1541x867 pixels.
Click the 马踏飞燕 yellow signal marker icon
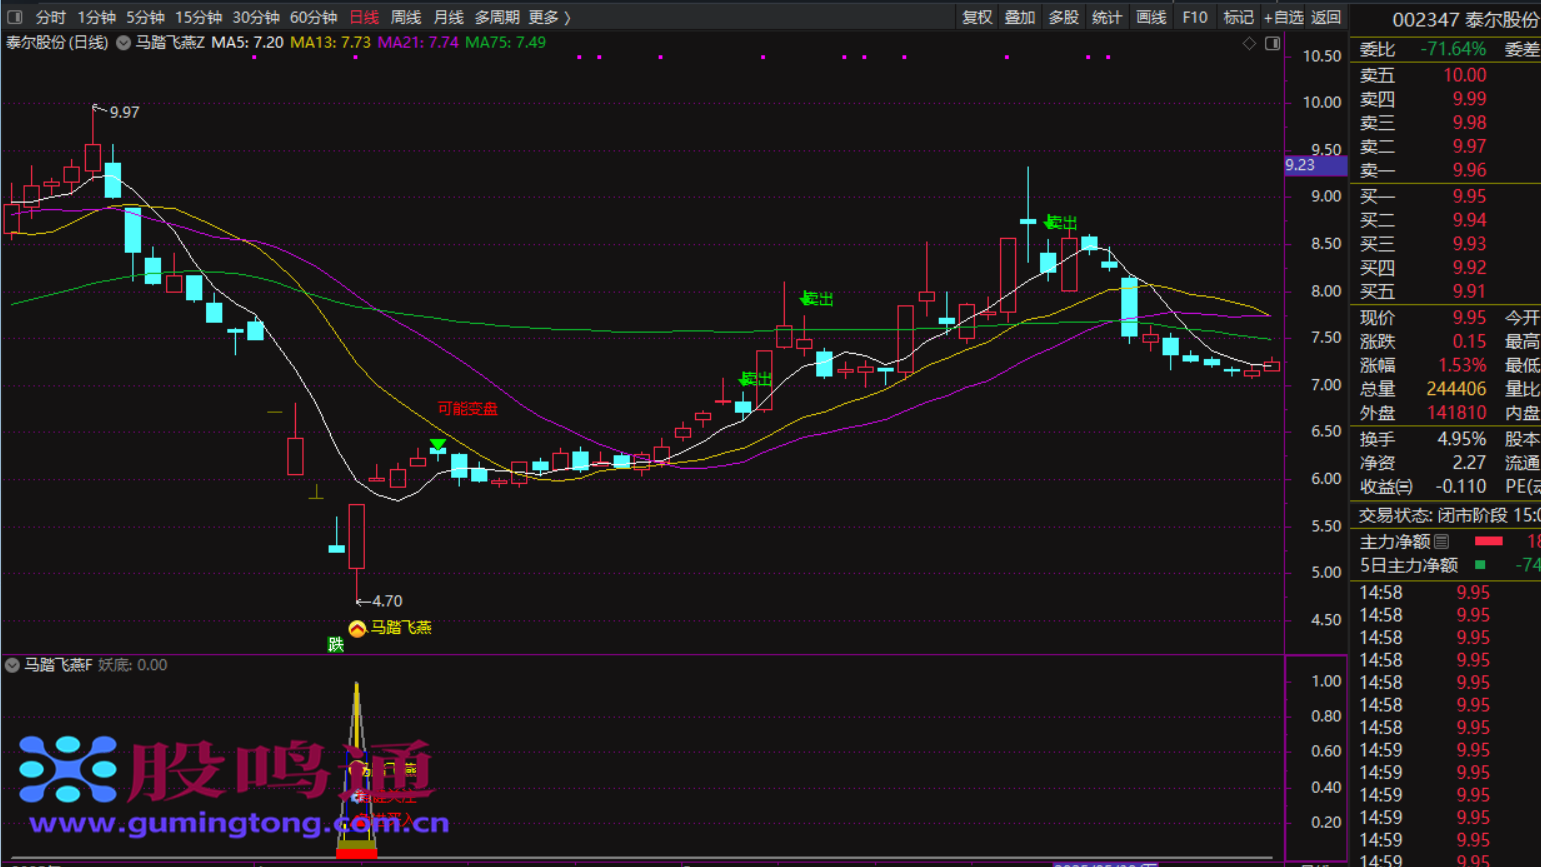click(x=357, y=628)
